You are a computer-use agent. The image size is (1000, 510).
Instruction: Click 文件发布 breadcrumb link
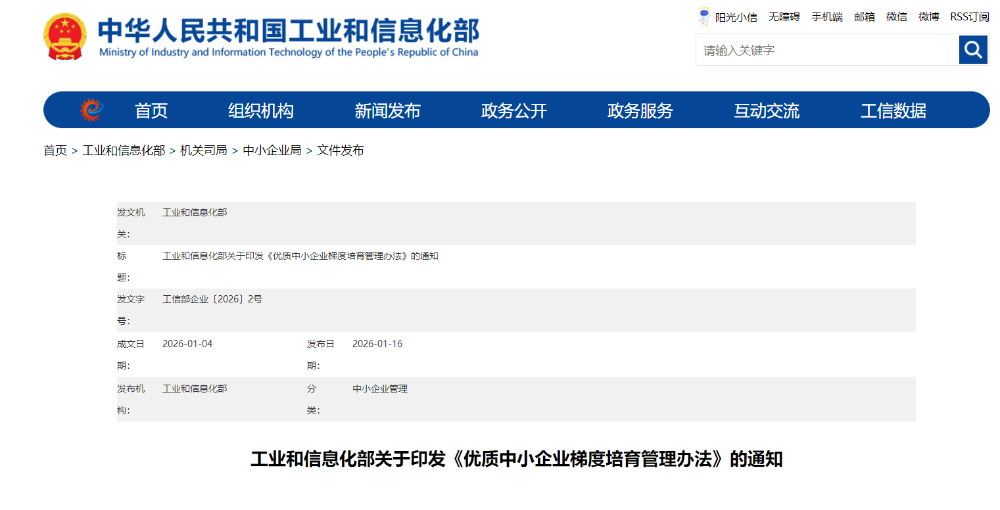(x=341, y=150)
